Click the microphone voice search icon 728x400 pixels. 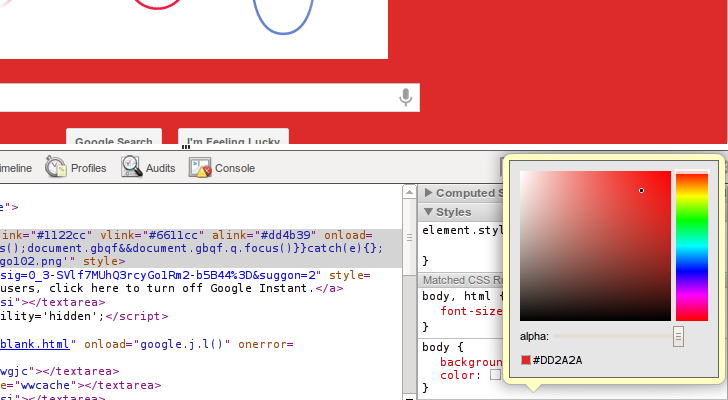(x=405, y=97)
